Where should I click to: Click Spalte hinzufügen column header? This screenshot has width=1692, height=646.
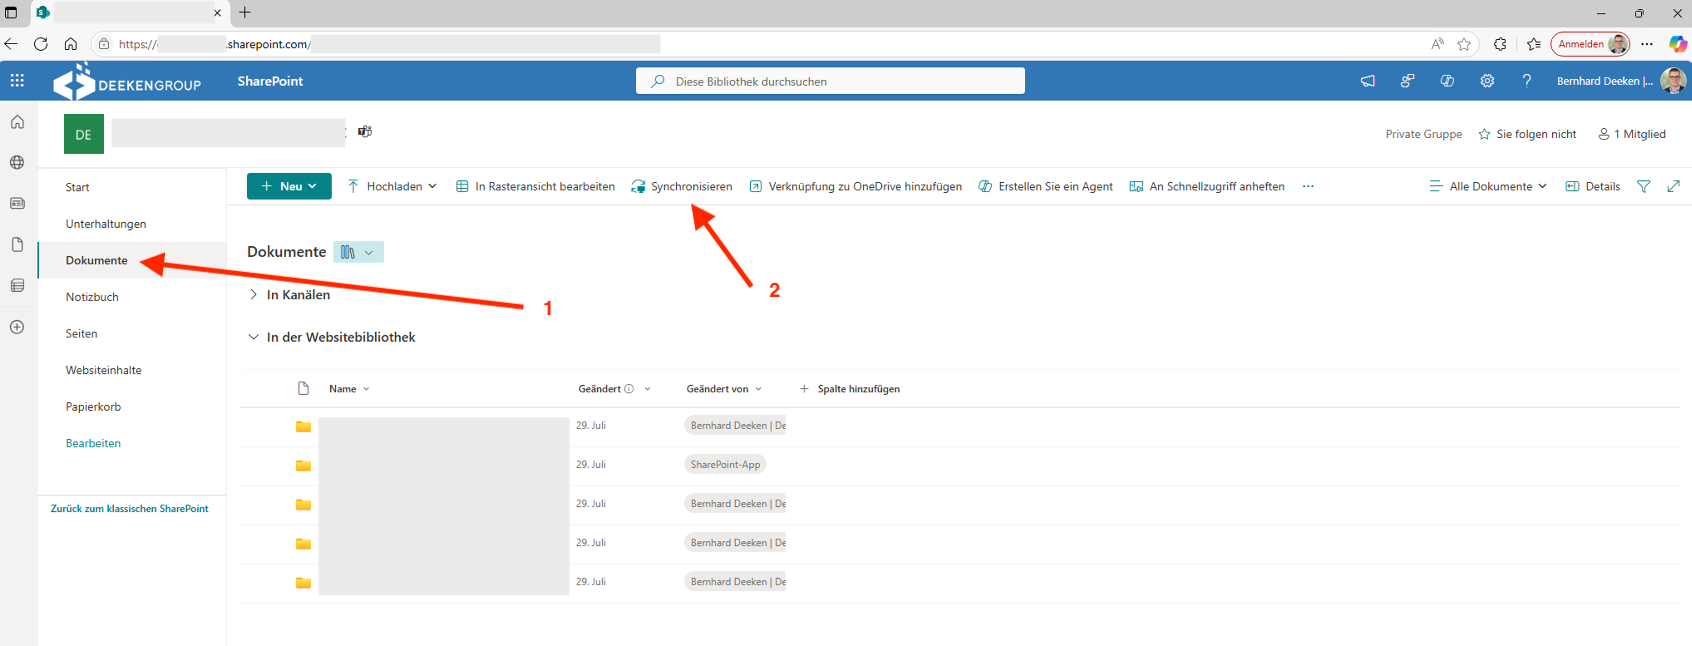[850, 389]
